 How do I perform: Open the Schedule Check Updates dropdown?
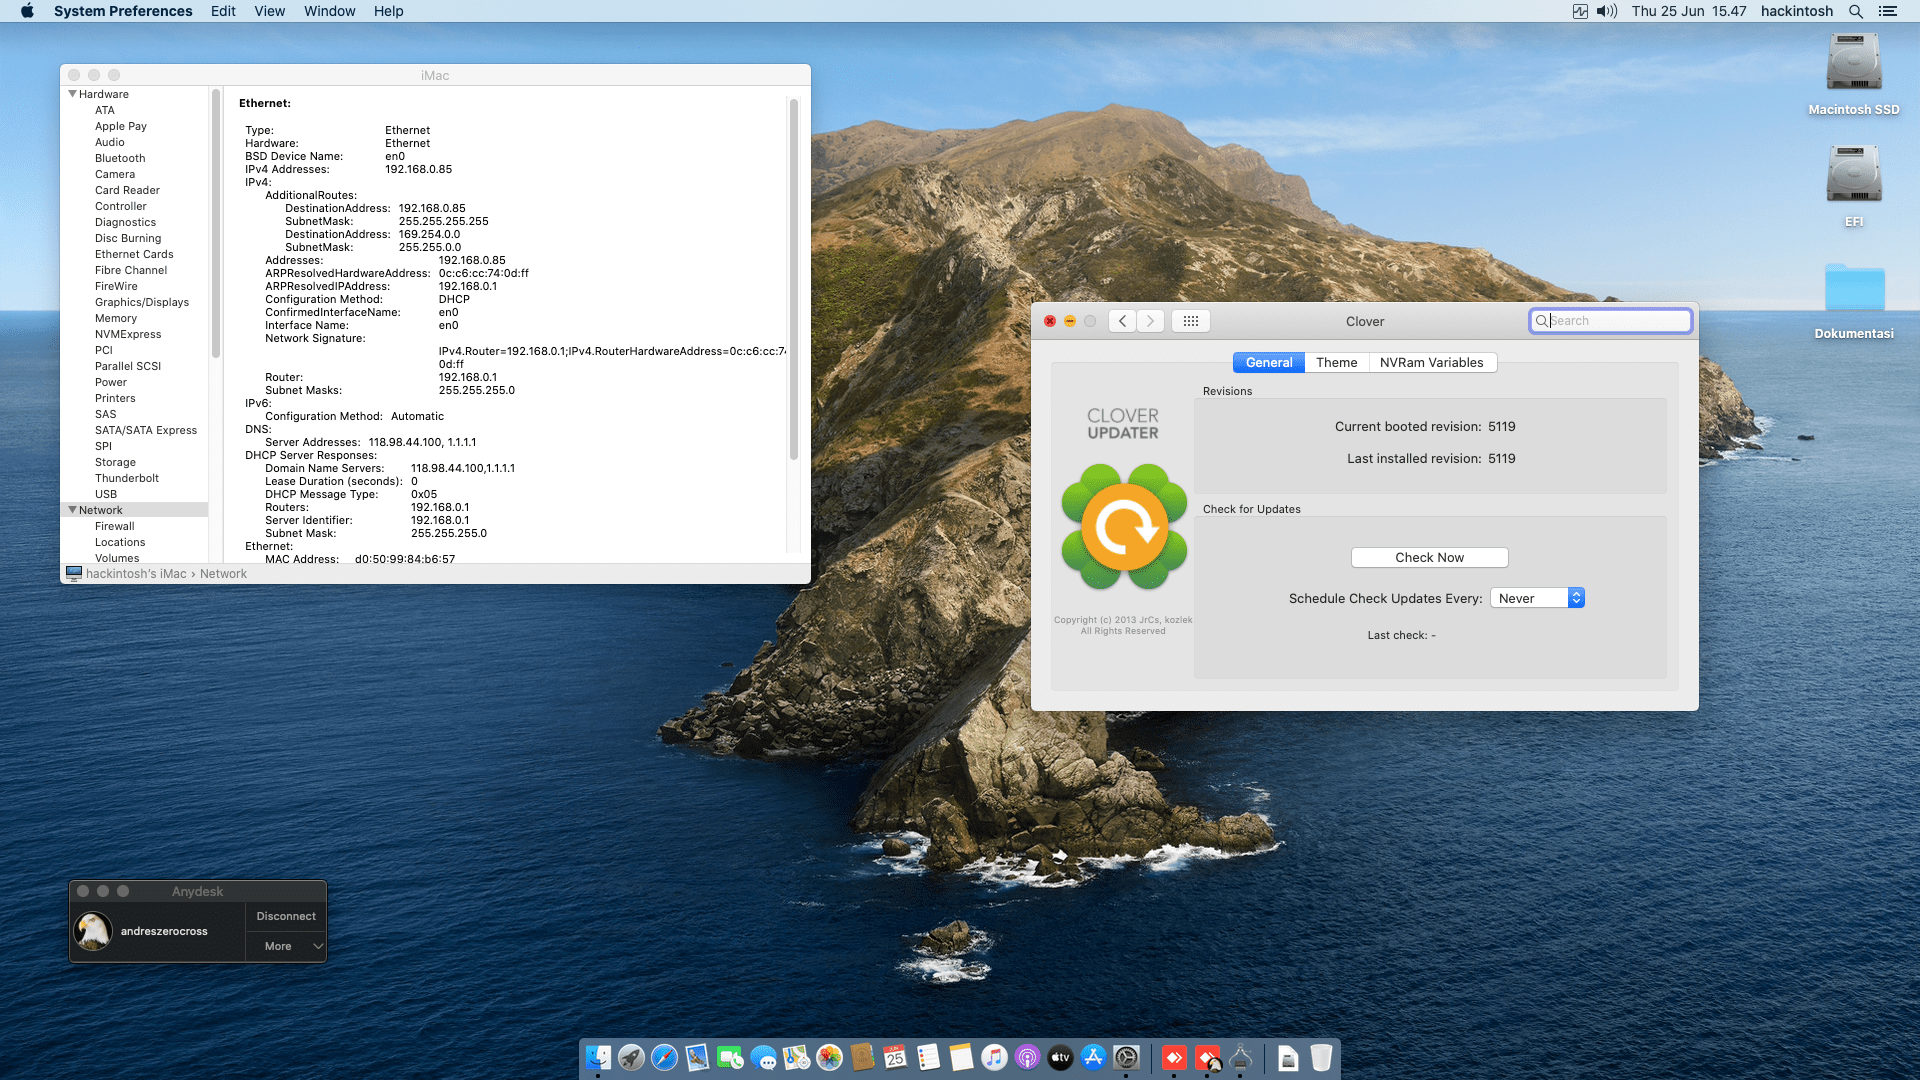tap(1537, 598)
